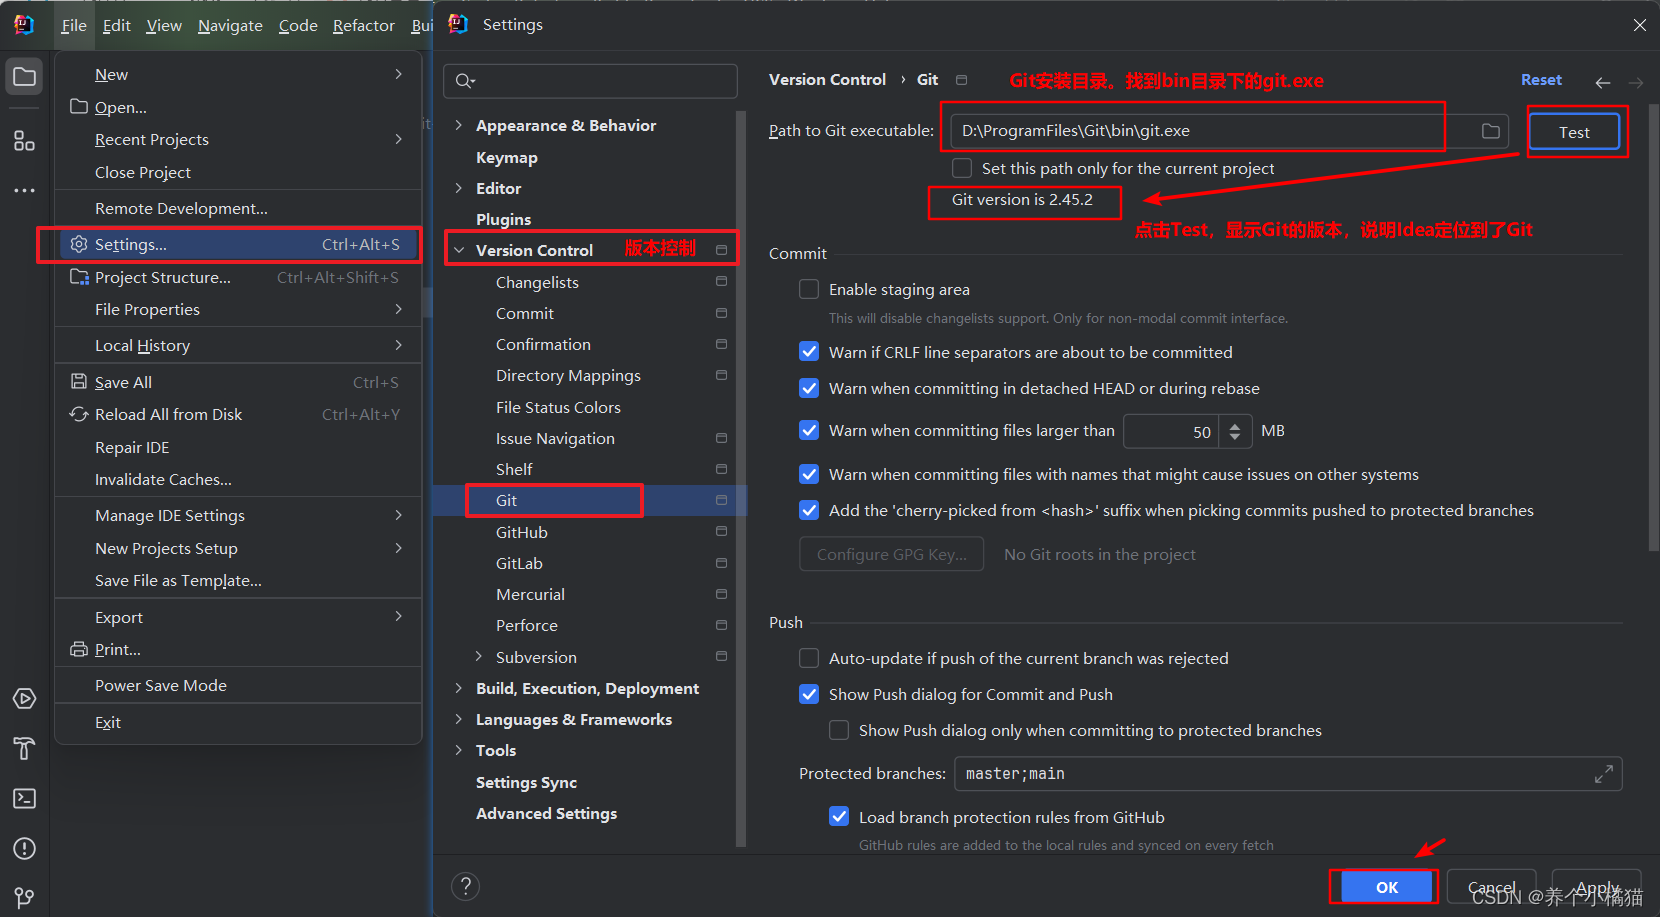Click the project-level icon on Perforce row

tap(721, 625)
